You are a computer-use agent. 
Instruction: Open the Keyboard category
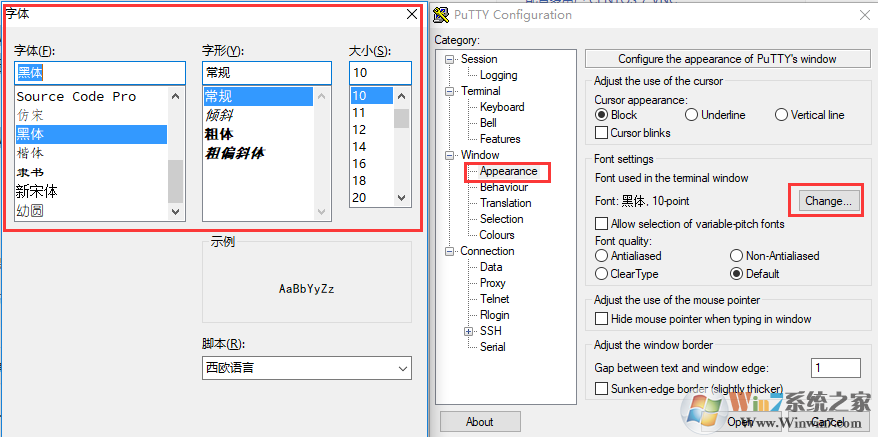pyautogui.click(x=502, y=107)
